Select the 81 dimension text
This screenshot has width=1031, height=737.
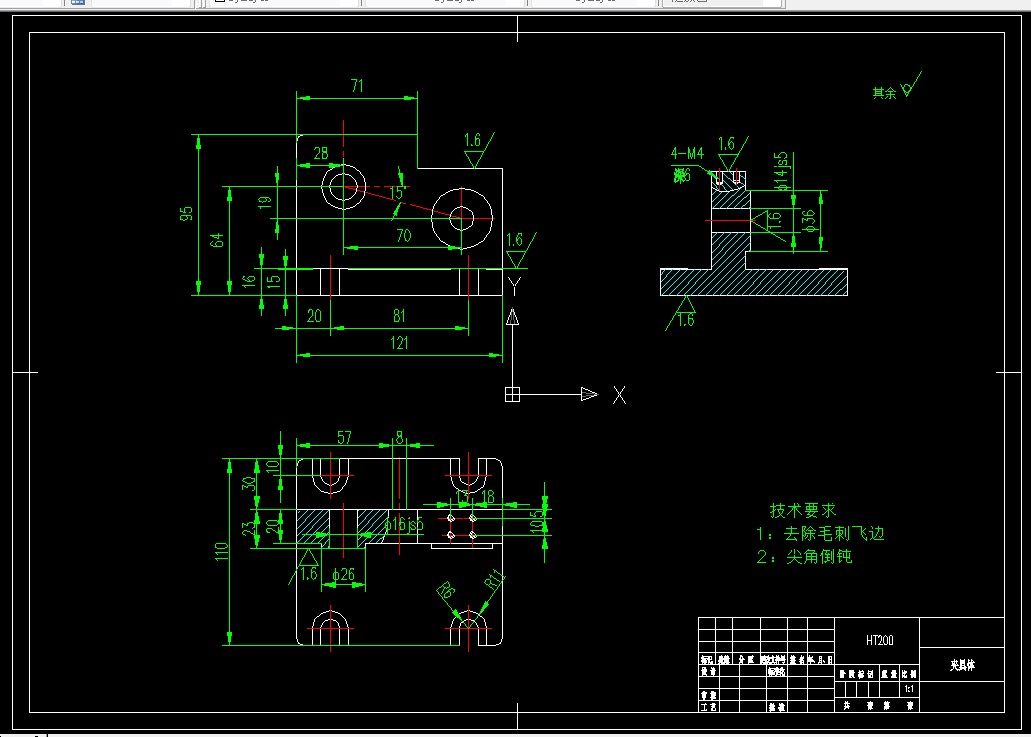399,316
